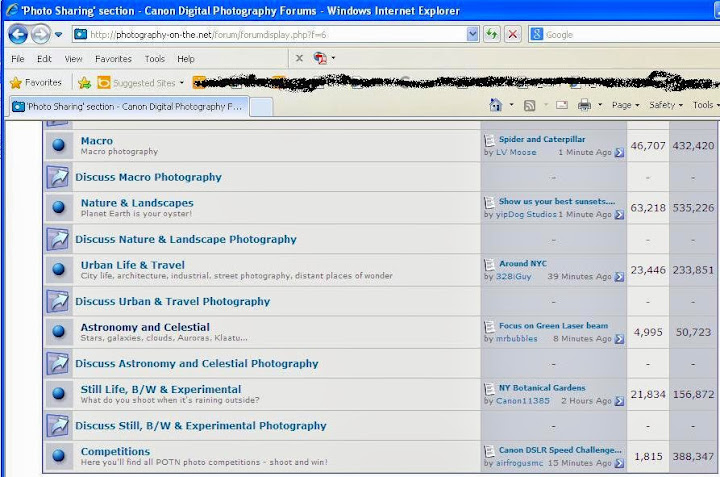Viewport: 720px width, 477px height.
Task: Open the NY Botanical Gardens thread
Action: click(542, 388)
